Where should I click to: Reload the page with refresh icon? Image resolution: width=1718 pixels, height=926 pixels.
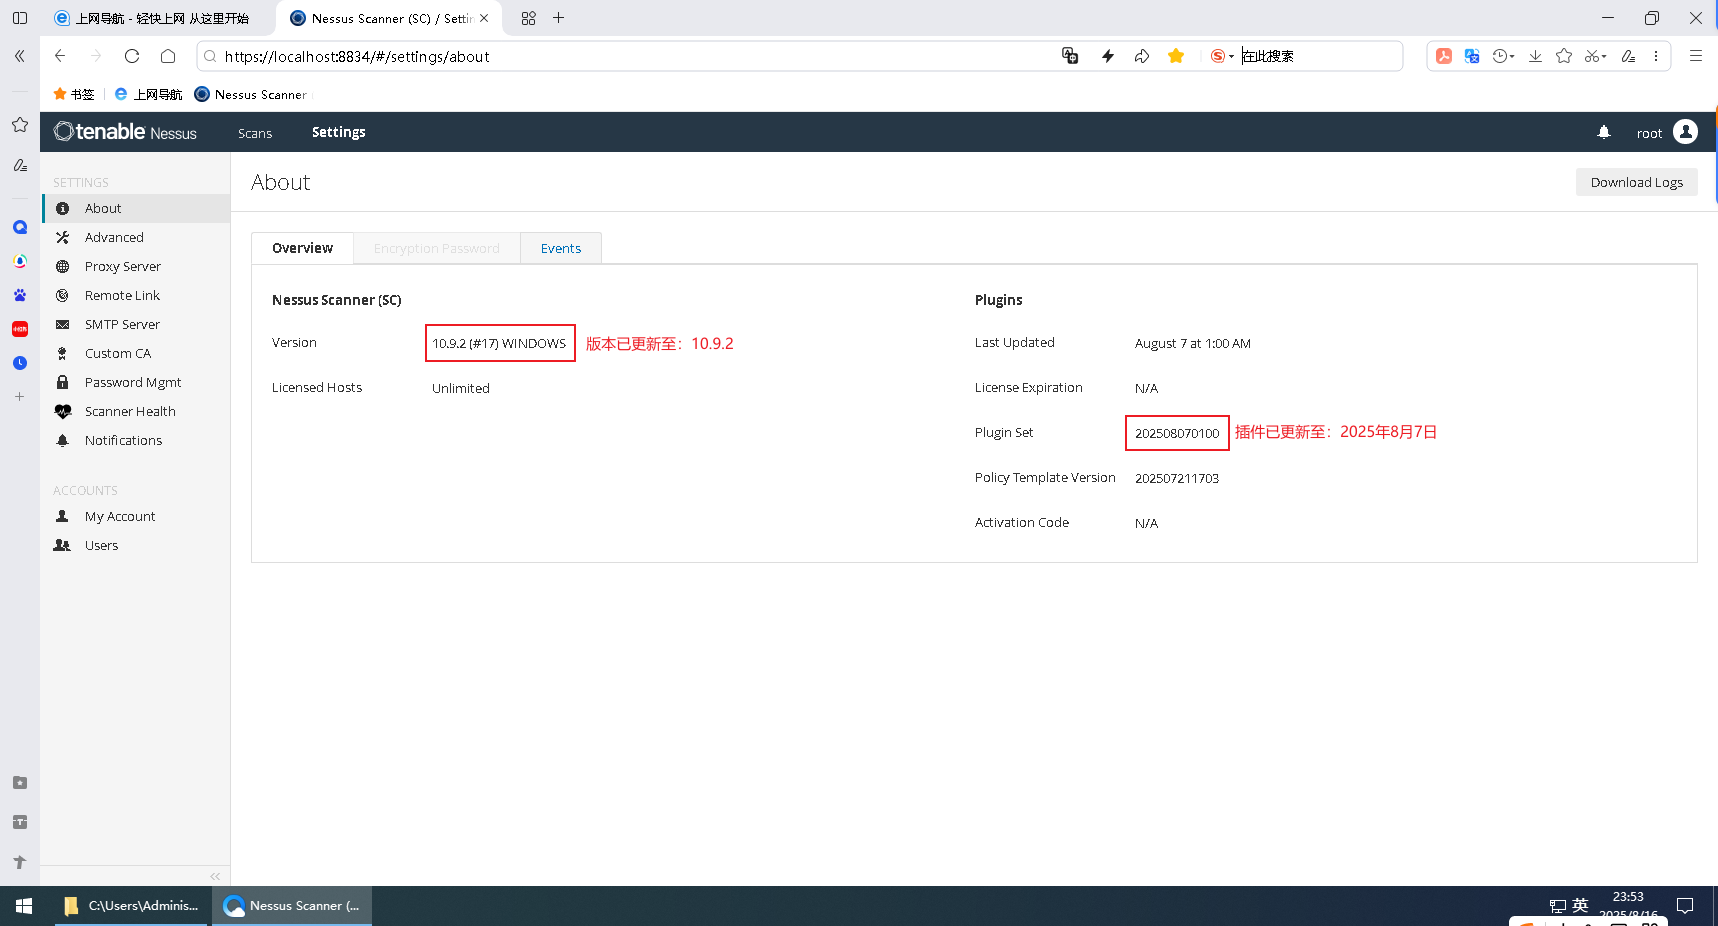pyautogui.click(x=132, y=56)
